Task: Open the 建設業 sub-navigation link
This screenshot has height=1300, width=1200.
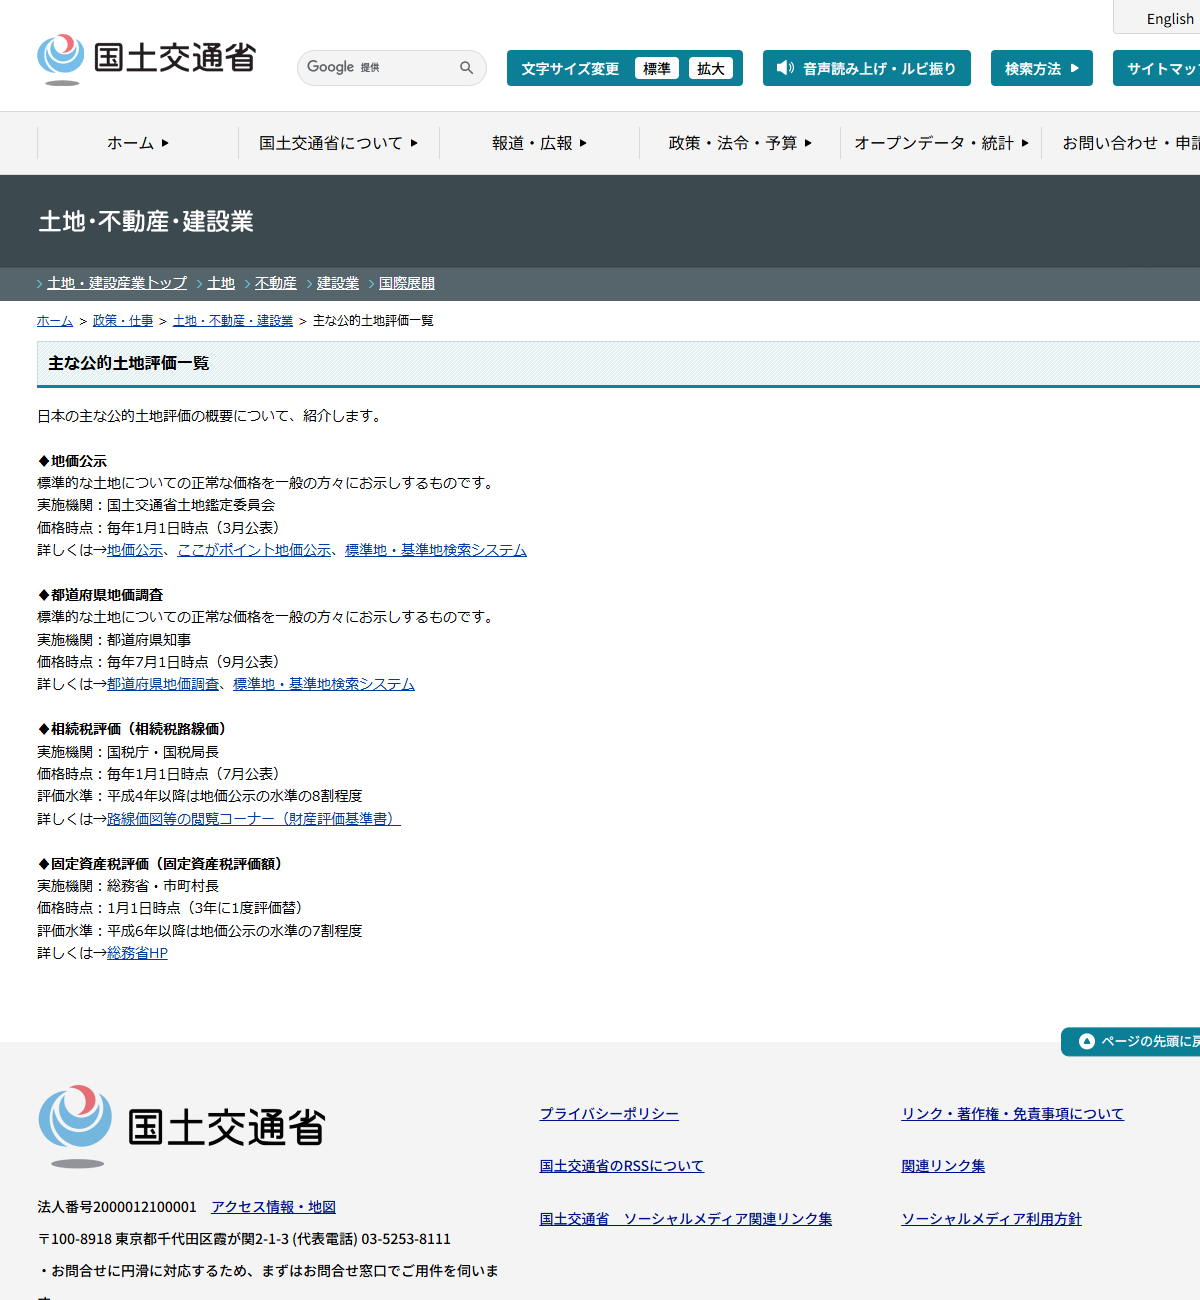Action: [x=338, y=283]
